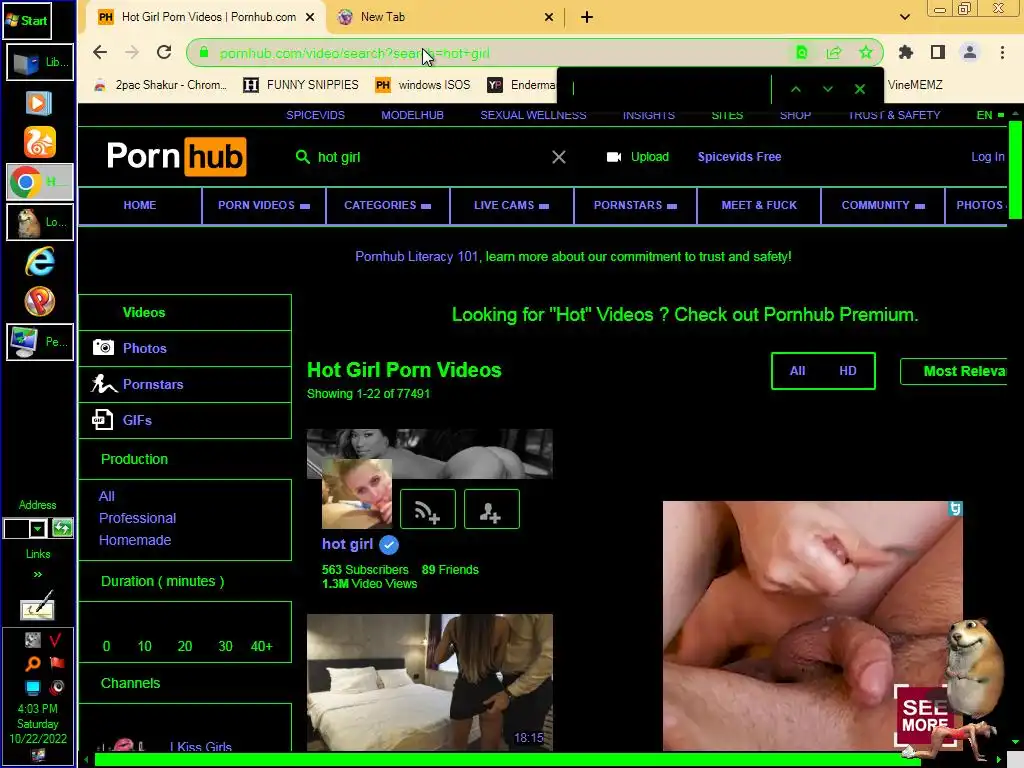
Task: Click the horizontal page scrollbar
Action: pyautogui.click(x=507, y=760)
